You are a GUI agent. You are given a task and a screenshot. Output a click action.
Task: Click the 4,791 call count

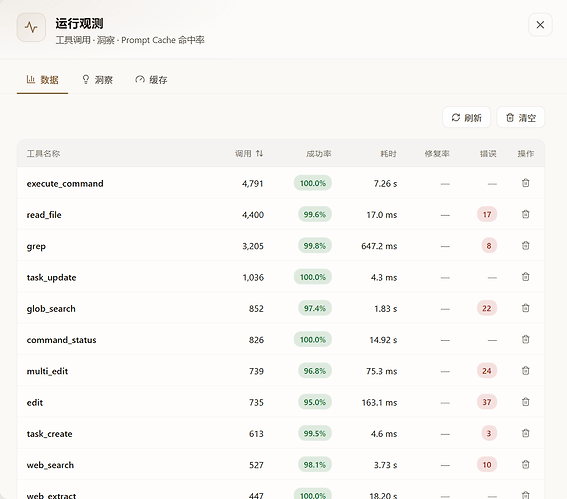pos(252,184)
